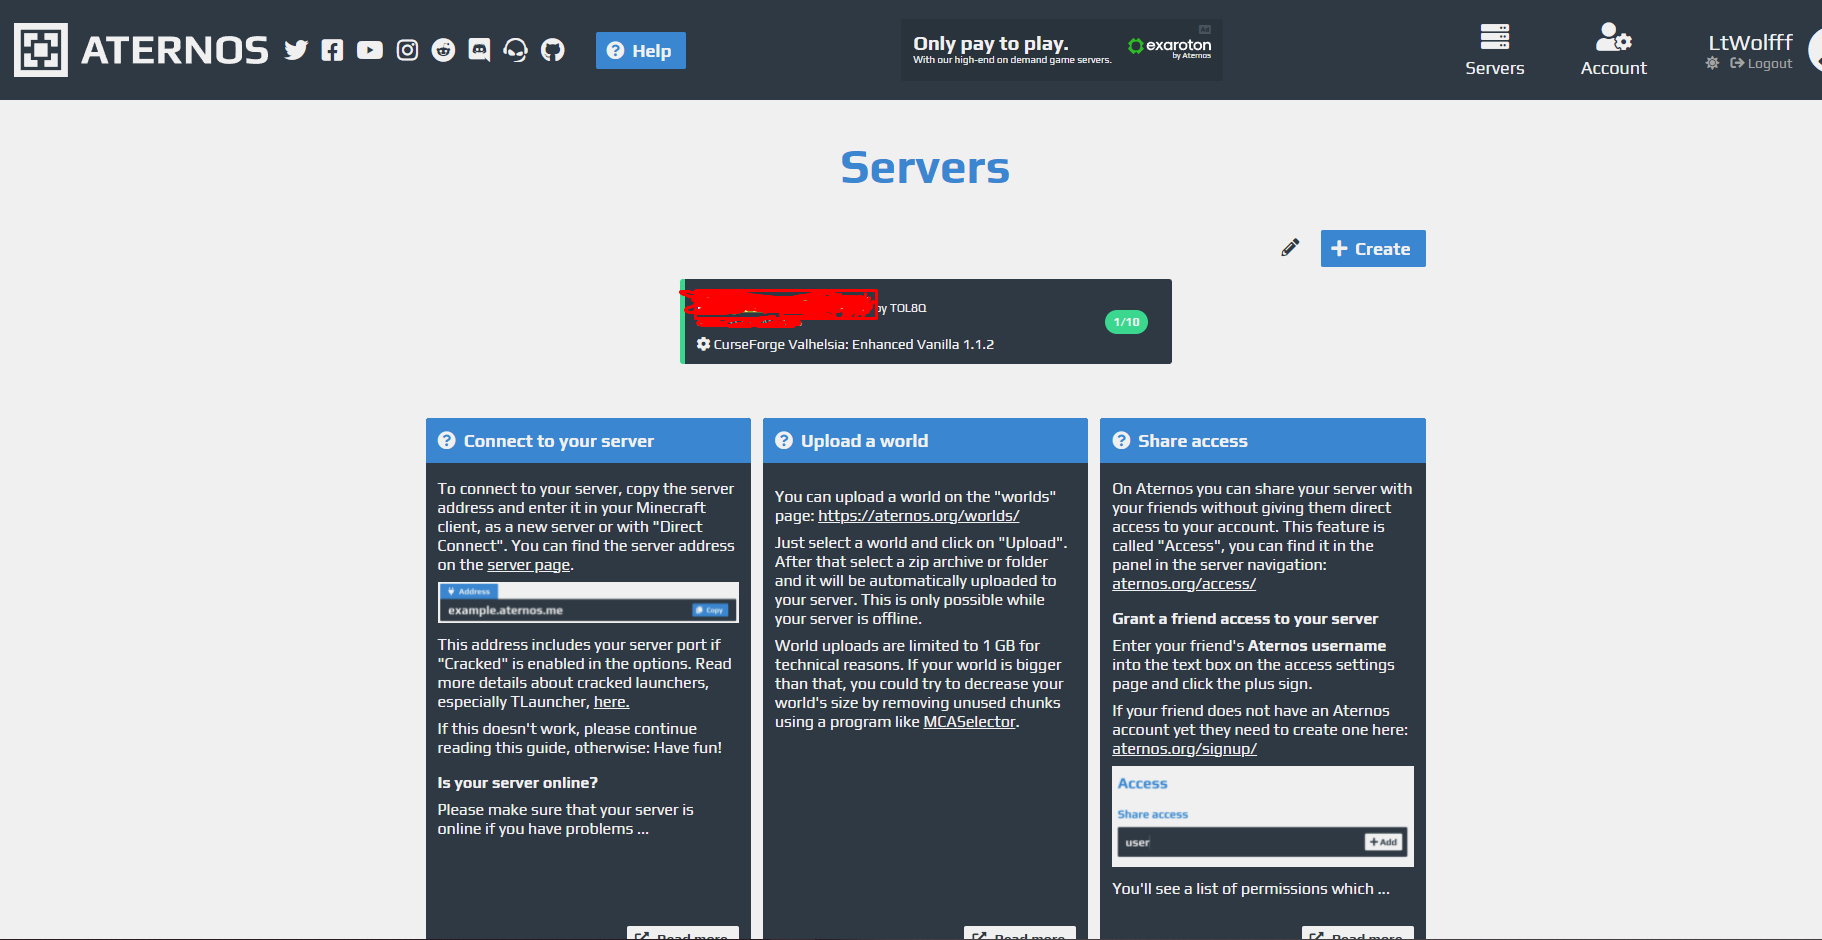Image resolution: width=1822 pixels, height=940 pixels.
Task: Follow the TLauncher 'here.' link
Action: coord(611,702)
